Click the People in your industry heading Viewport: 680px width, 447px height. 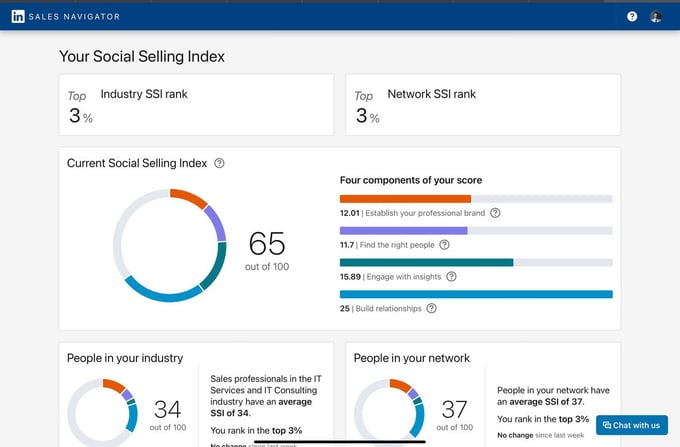125,358
